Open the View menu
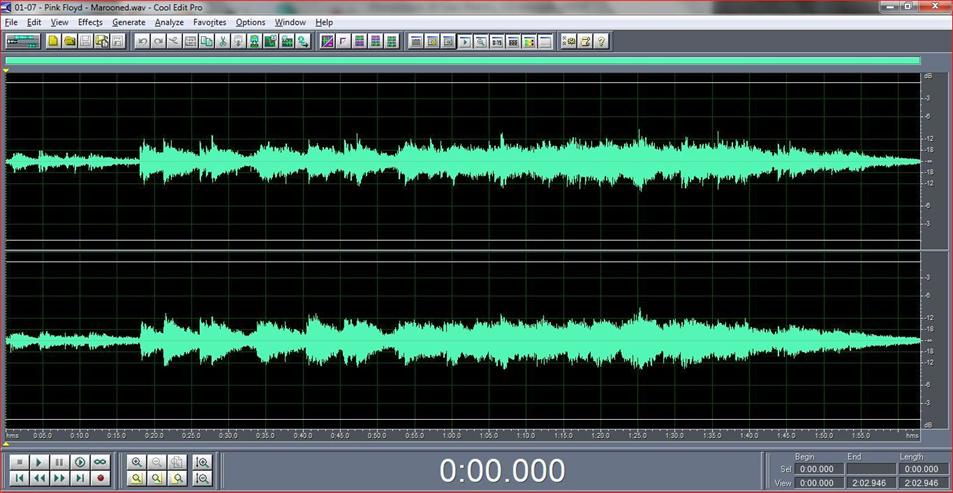 point(60,22)
